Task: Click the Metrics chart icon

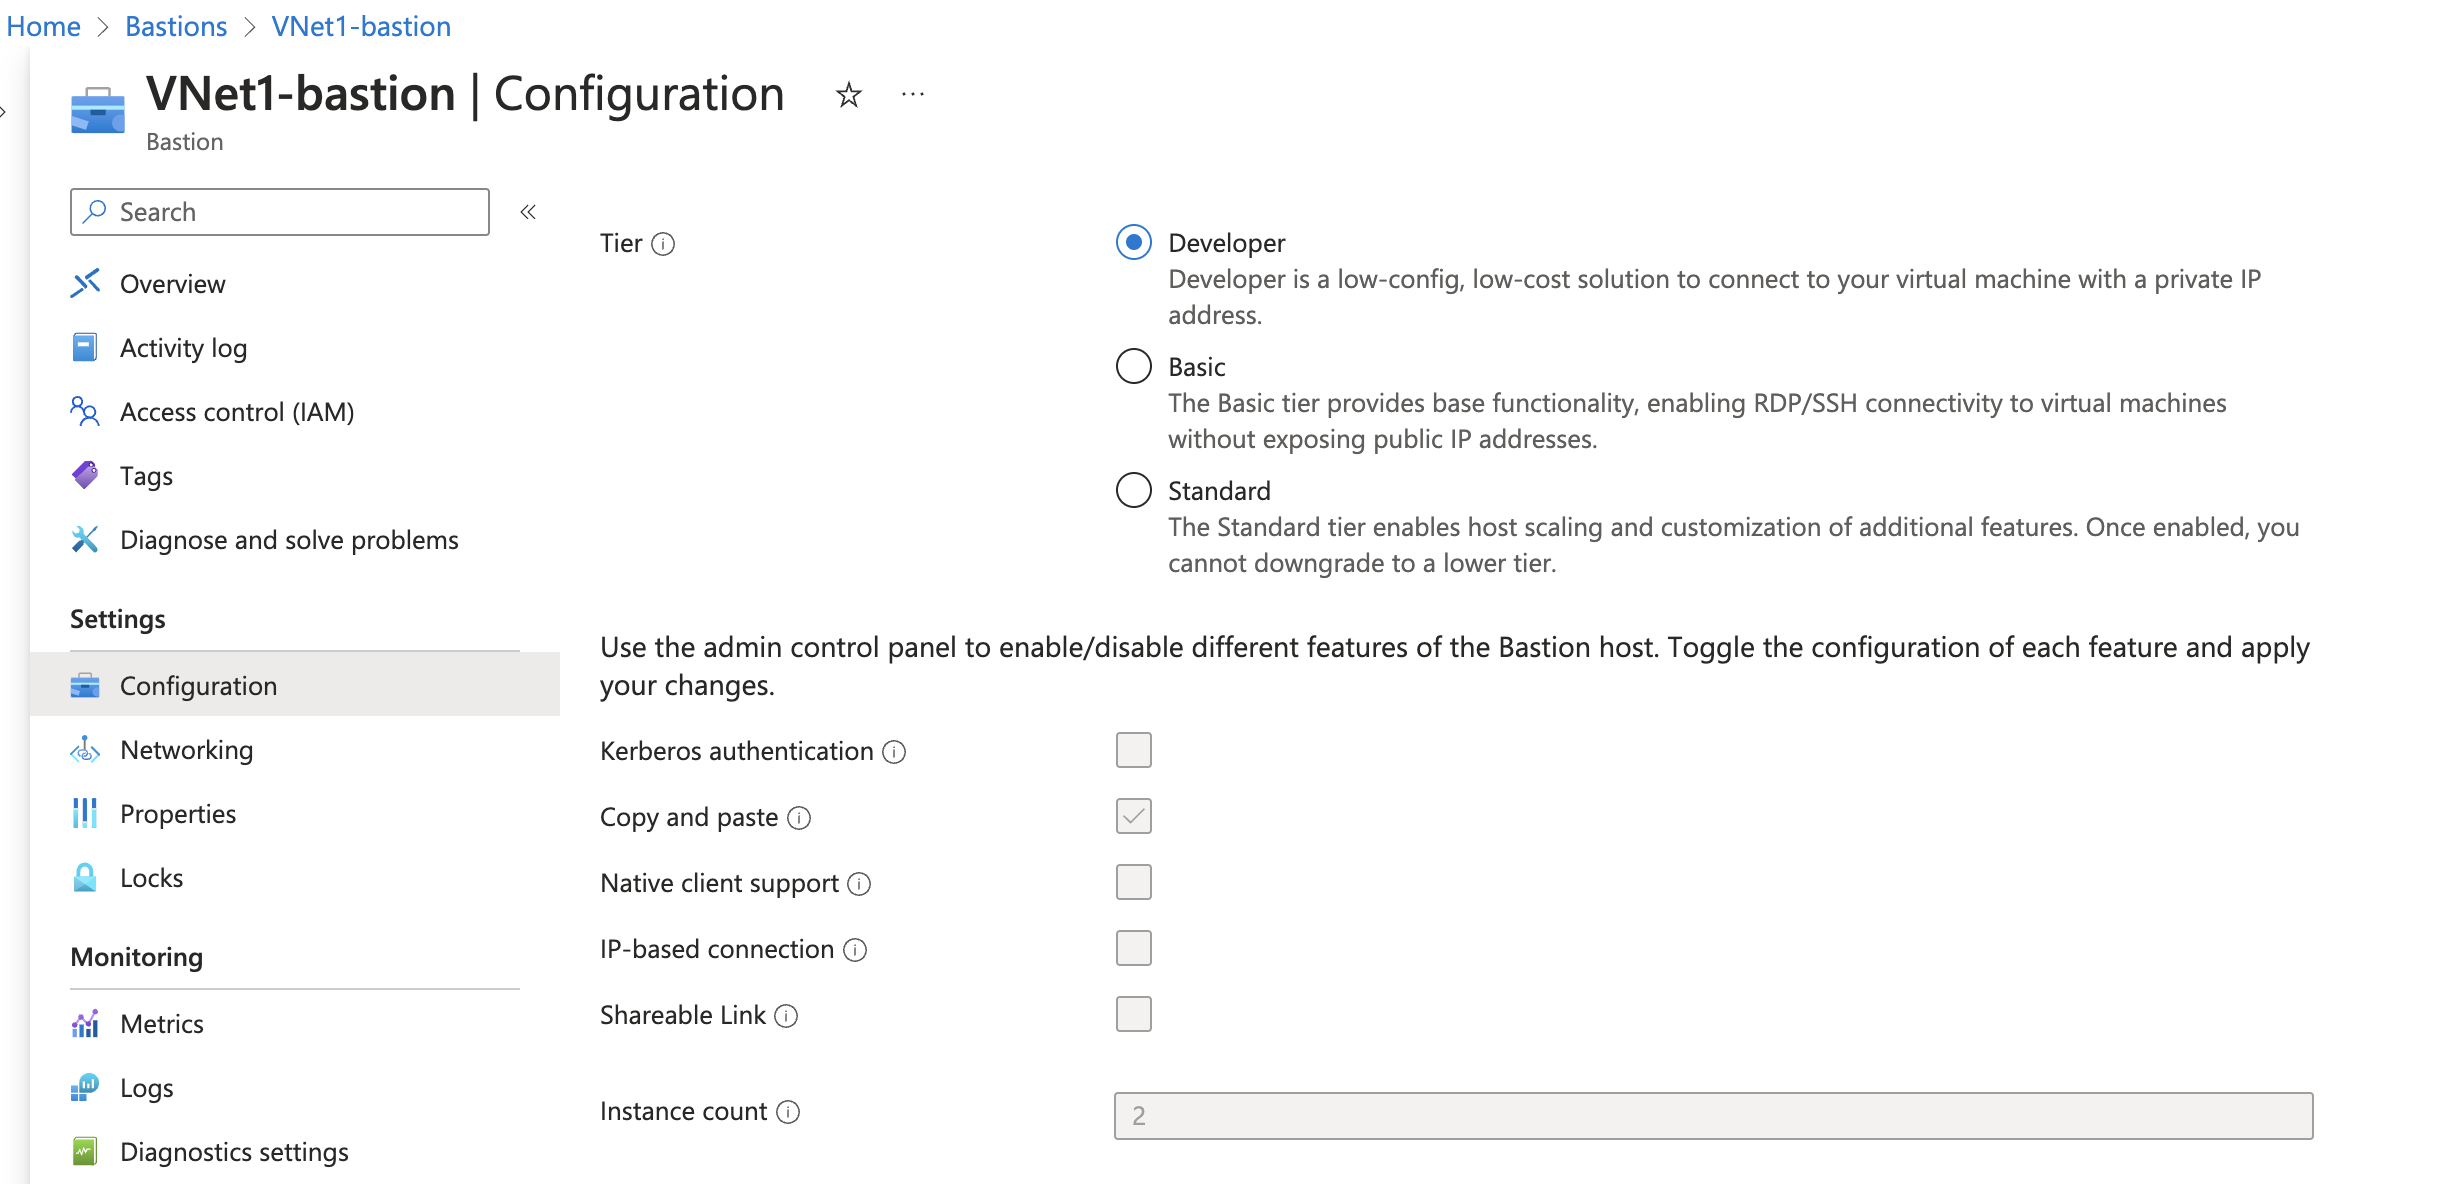Action: point(85,1023)
